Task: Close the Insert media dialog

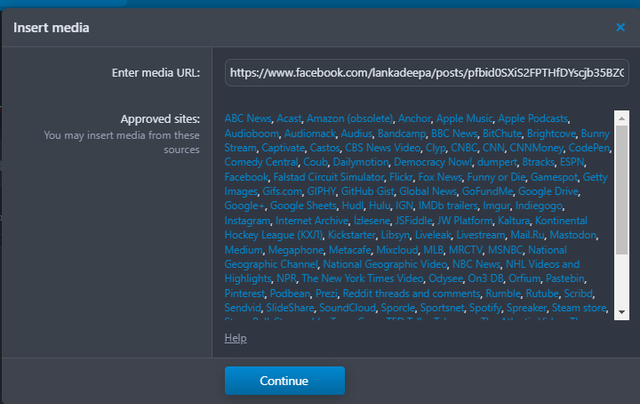Action: click(620, 27)
